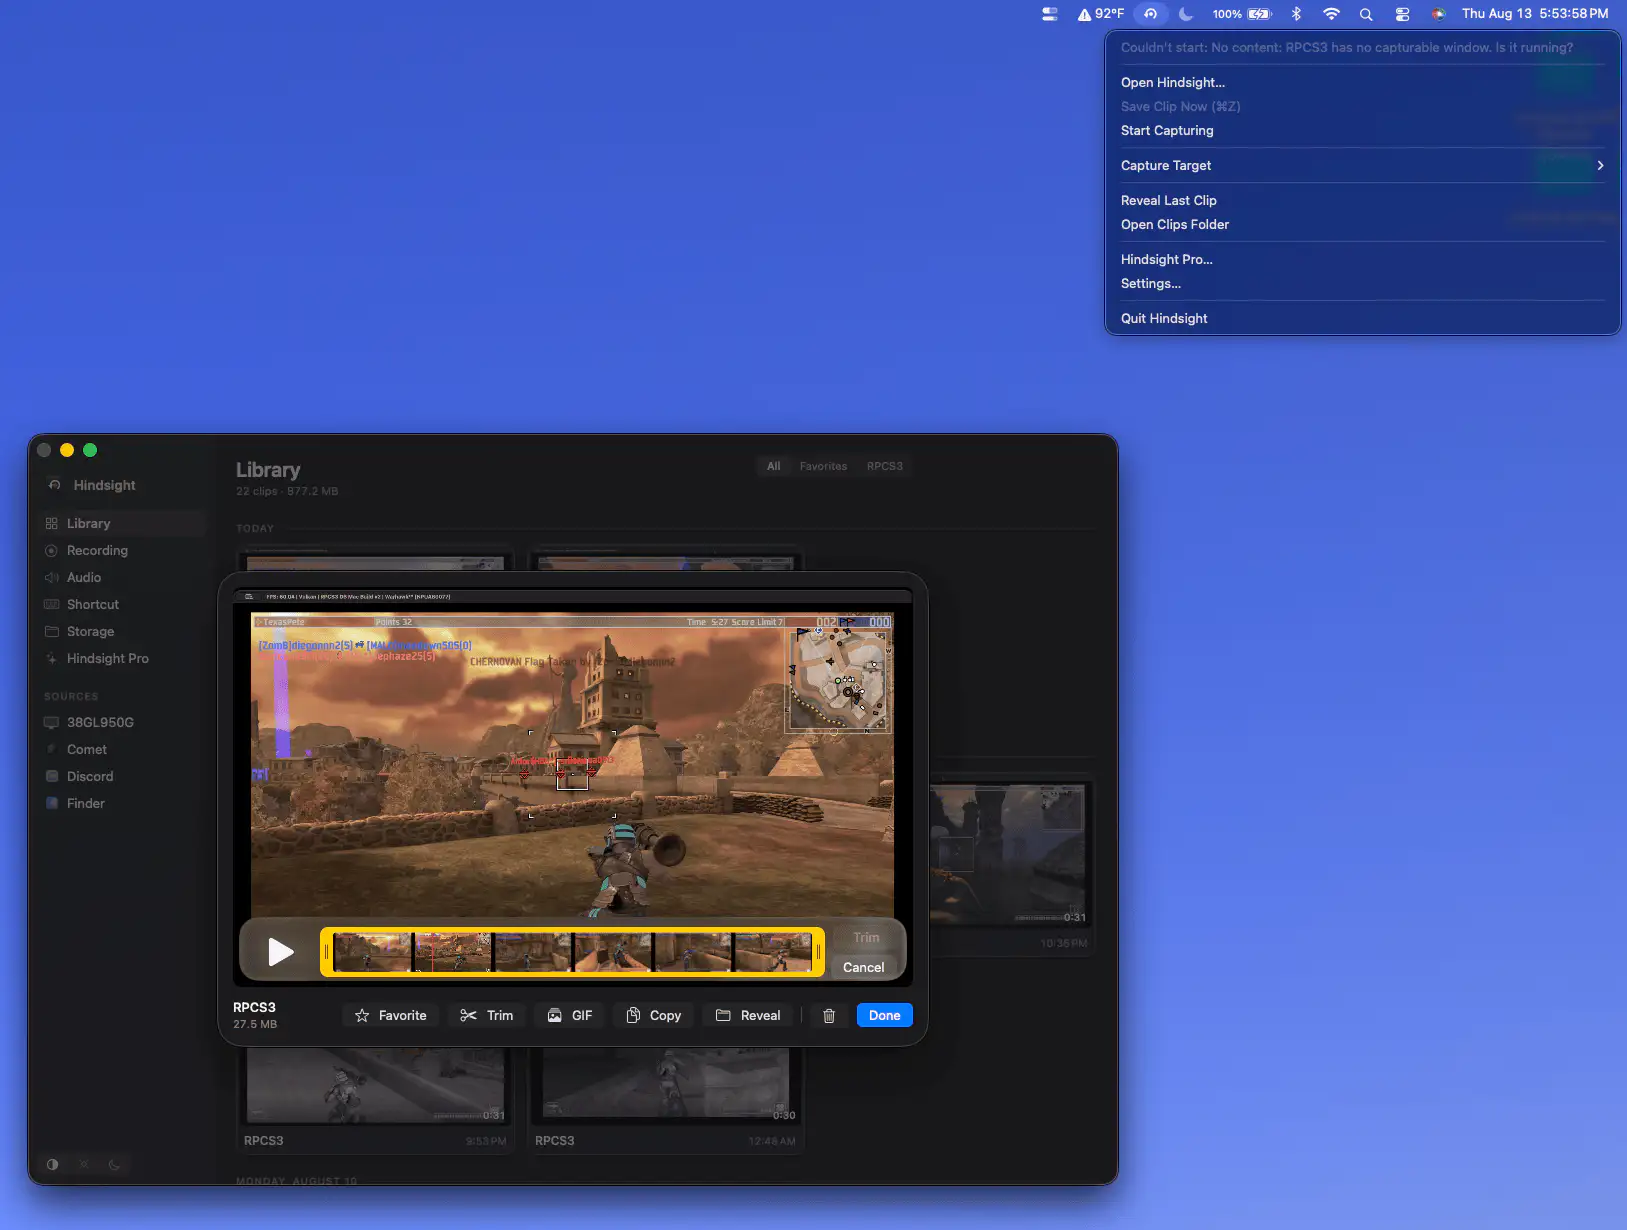The image size is (1627, 1230).
Task: Switch to the RPCS3 filter tab
Action: tap(884, 466)
